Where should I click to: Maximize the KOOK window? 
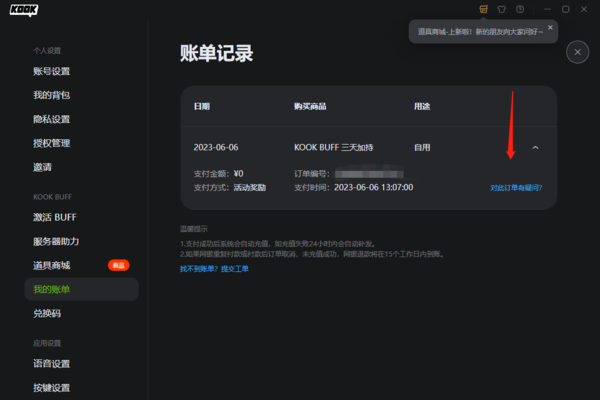coord(566,9)
